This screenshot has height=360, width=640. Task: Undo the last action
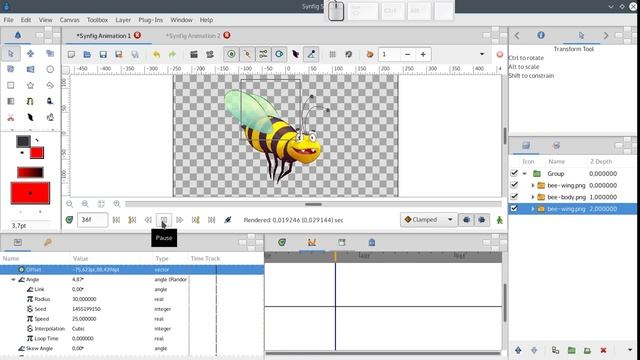point(156,54)
